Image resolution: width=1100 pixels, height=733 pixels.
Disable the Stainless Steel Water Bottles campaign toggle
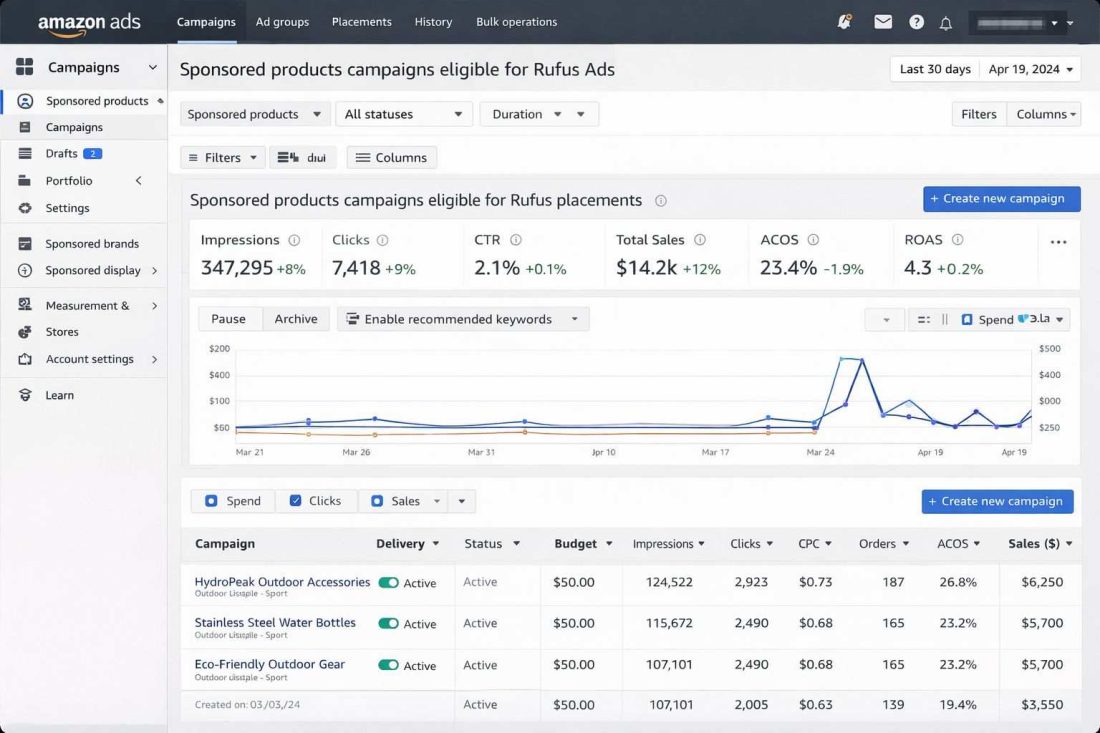tap(388, 624)
